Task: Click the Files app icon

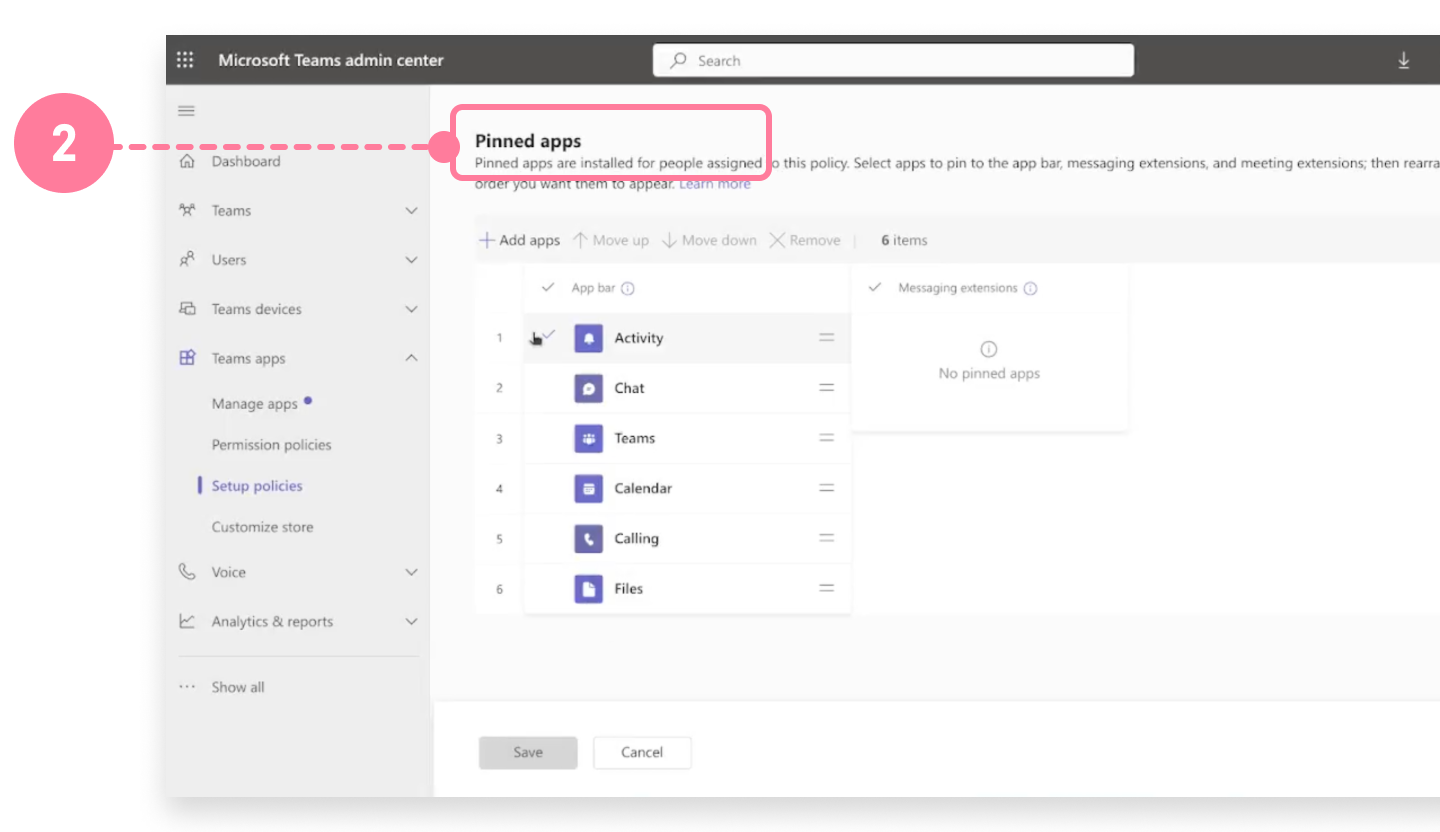Action: [x=588, y=588]
